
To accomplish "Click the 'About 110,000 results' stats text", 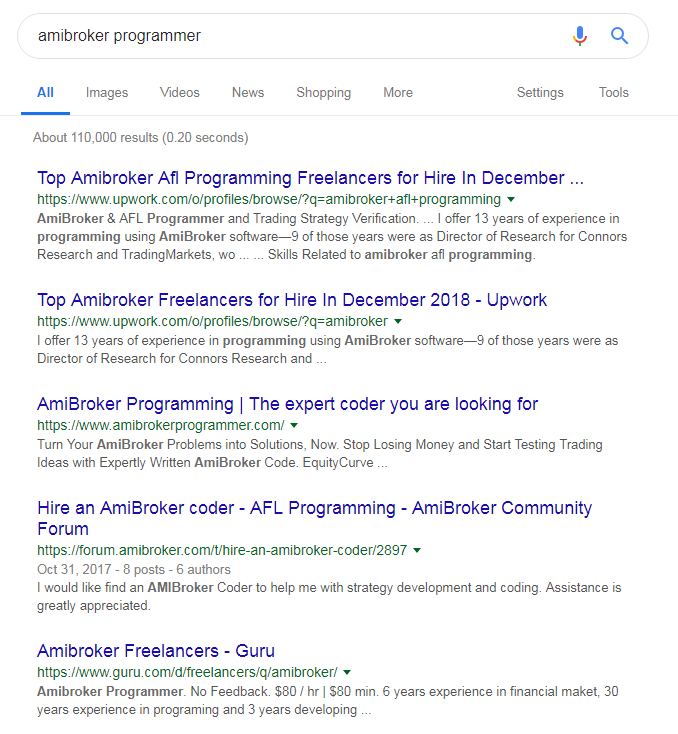I will (140, 138).
